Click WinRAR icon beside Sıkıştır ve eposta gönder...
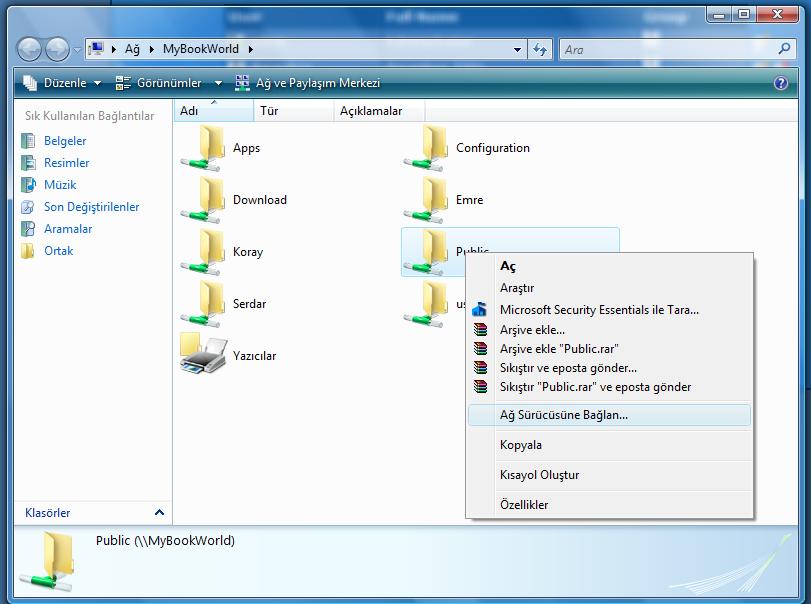This screenshot has width=811, height=604. [480, 368]
